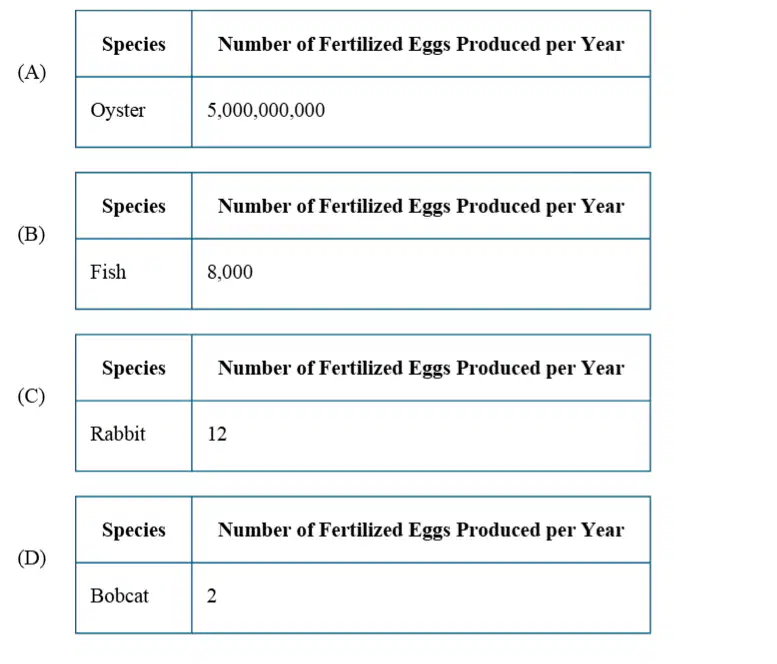Select answer option (B)
This screenshot has height=664, width=777.
32,234
